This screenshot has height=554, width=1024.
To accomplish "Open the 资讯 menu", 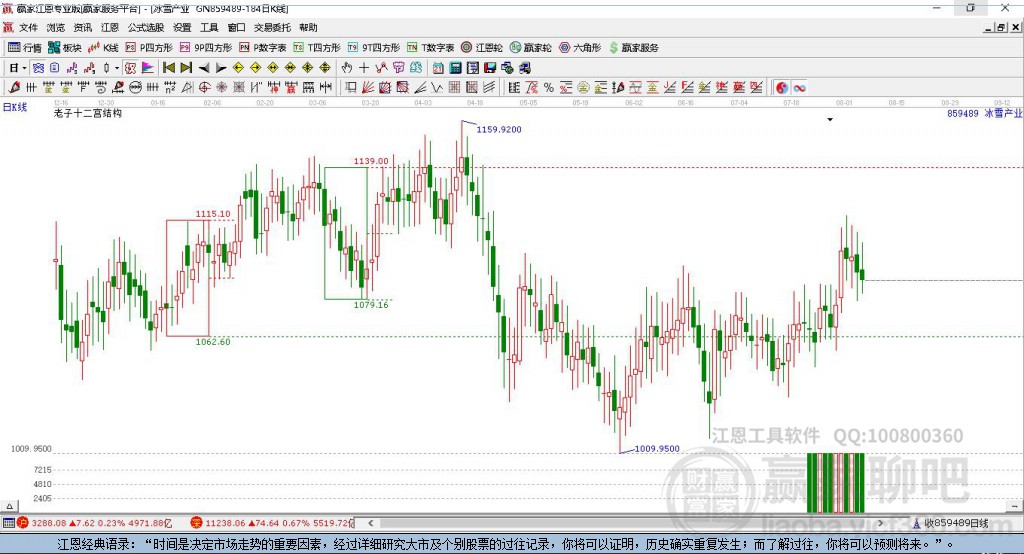I will (82, 27).
